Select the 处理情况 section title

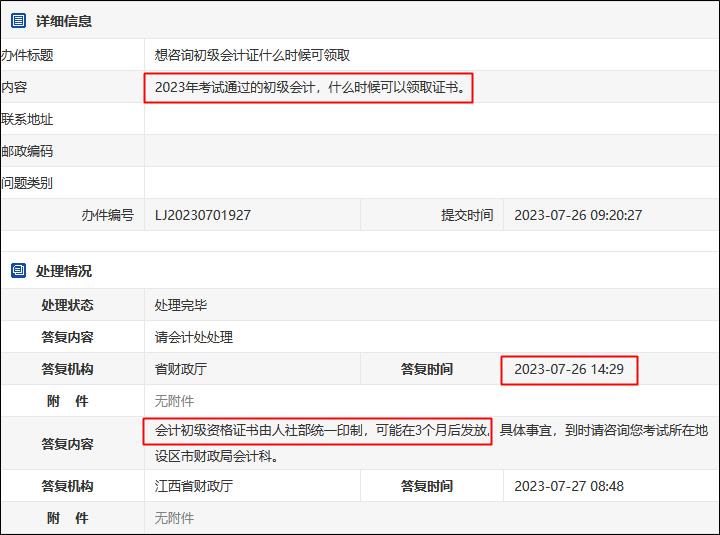click(64, 271)
